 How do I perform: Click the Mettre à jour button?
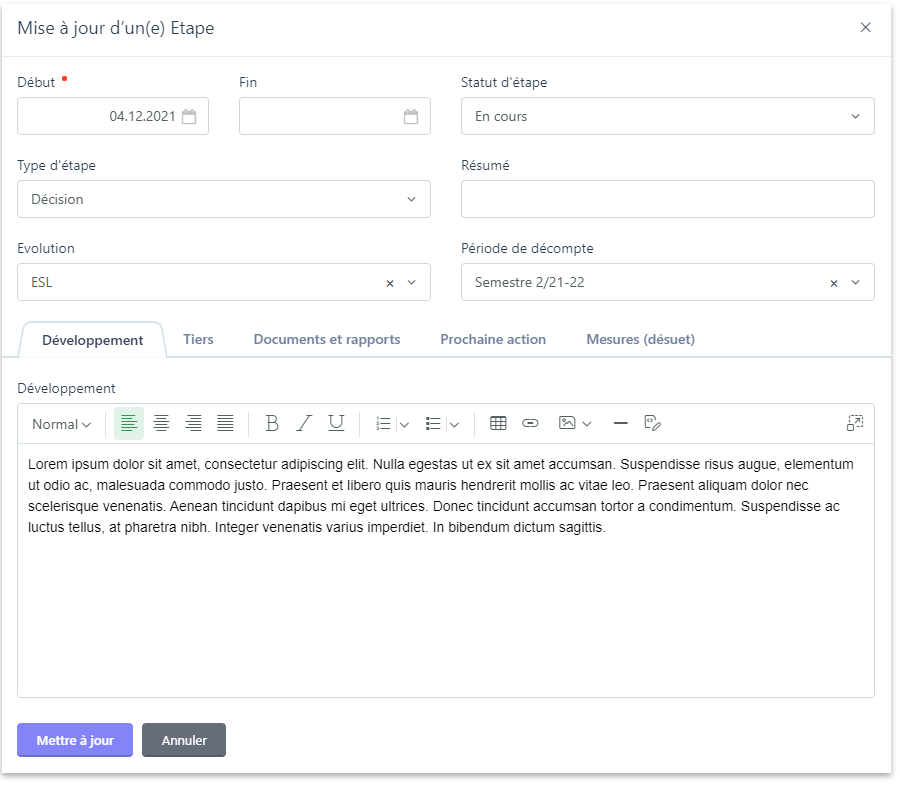(x=75, y=740)
